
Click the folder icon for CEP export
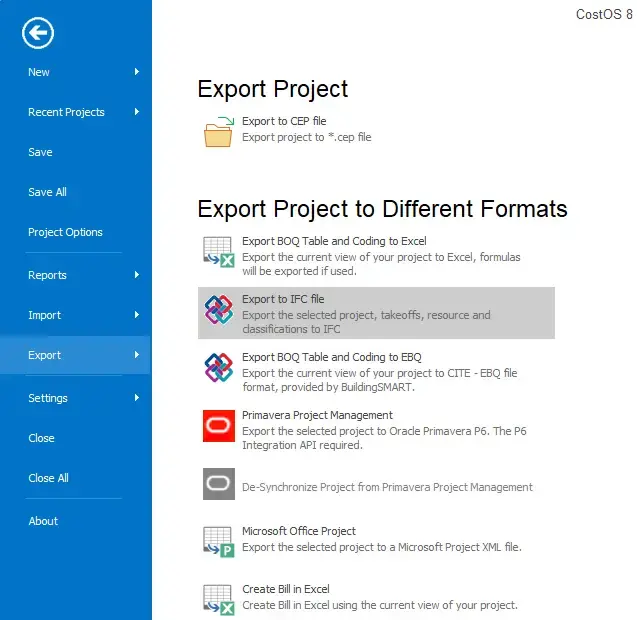[219, 132]
